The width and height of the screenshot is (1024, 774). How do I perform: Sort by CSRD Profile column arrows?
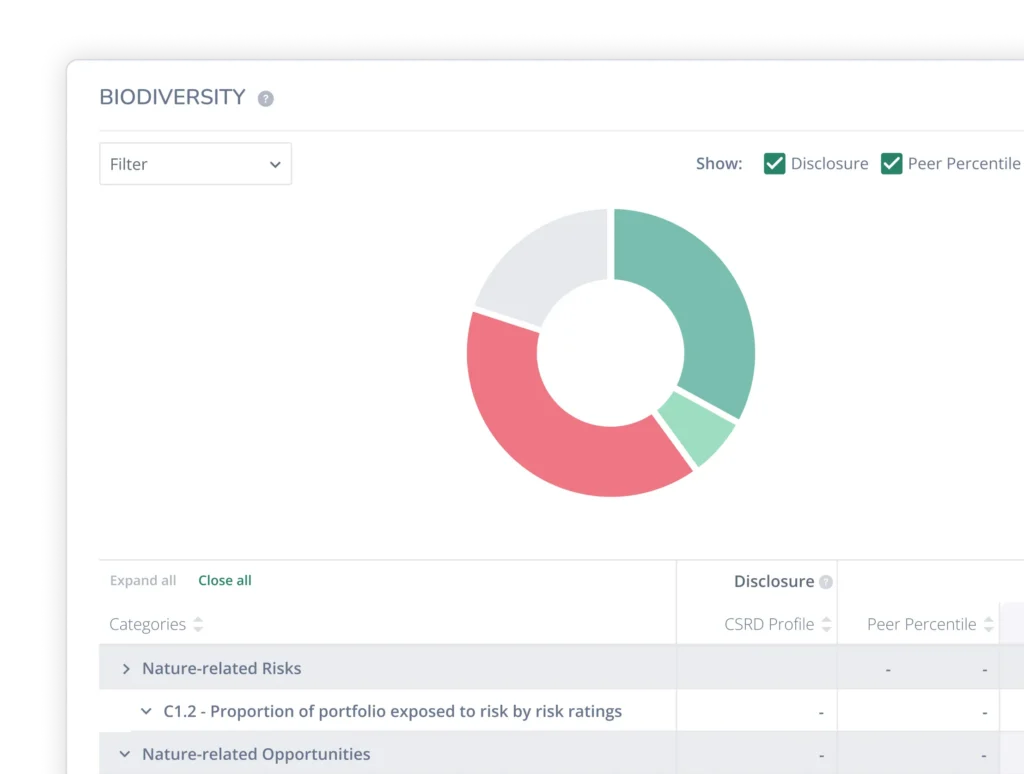826,624
